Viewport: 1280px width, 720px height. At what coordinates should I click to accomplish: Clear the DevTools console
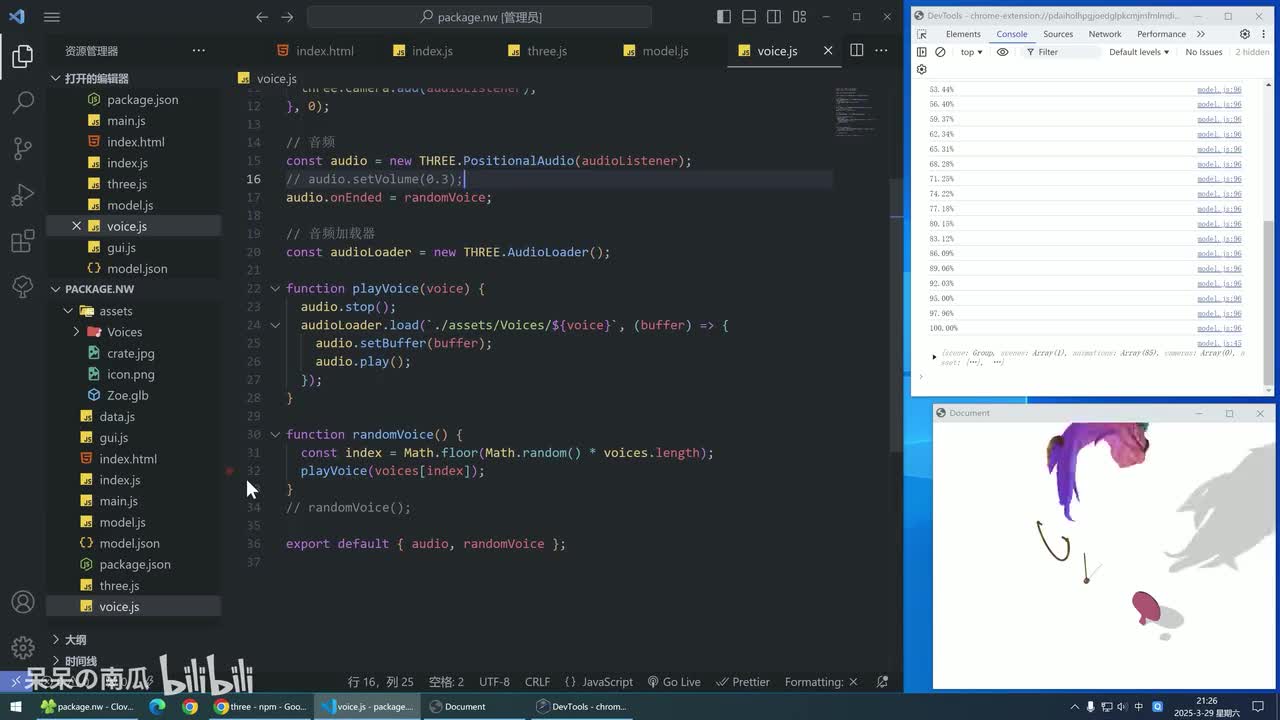tap(940, 52)
